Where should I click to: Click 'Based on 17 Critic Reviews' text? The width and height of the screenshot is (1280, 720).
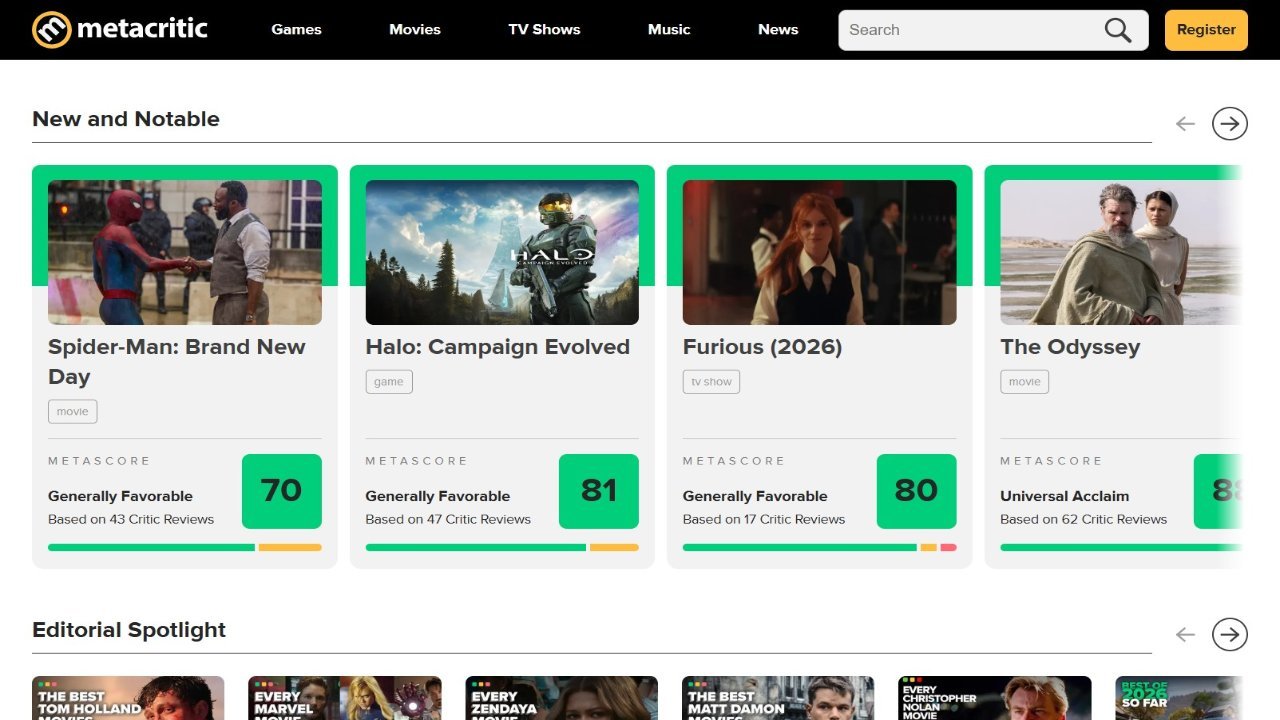[764, 519]
